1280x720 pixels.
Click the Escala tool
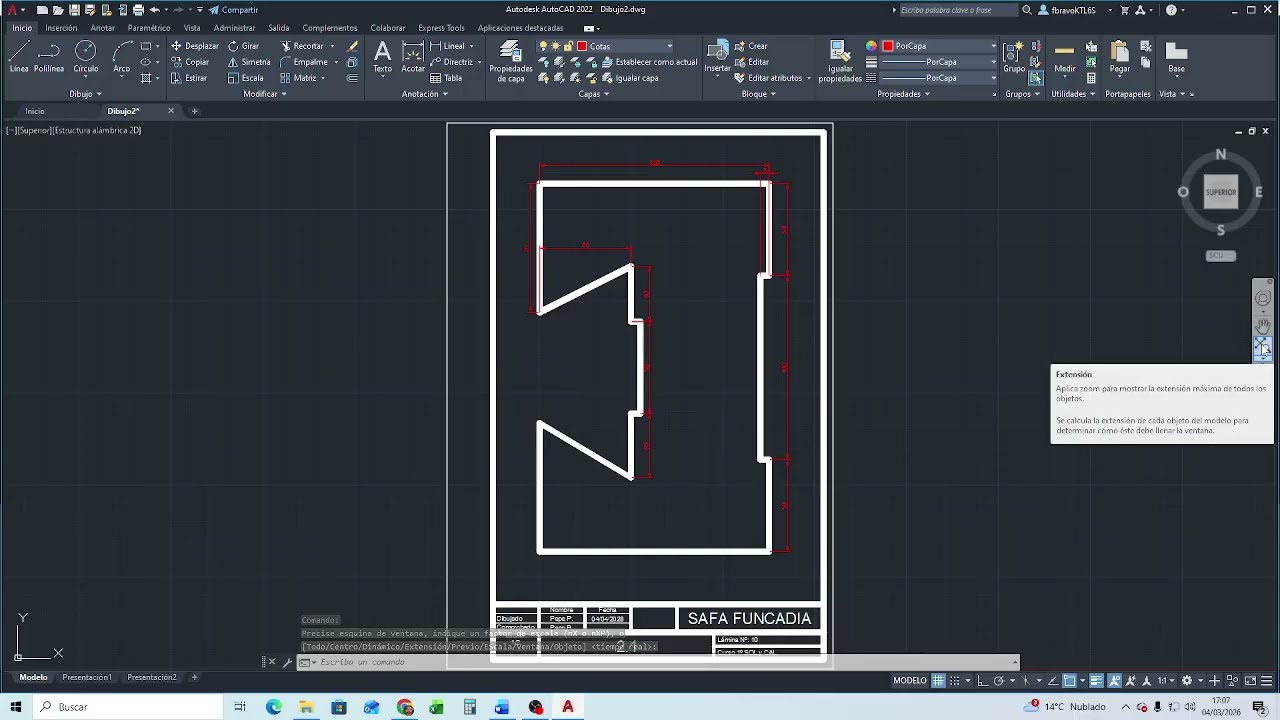(x=245, y=78)
